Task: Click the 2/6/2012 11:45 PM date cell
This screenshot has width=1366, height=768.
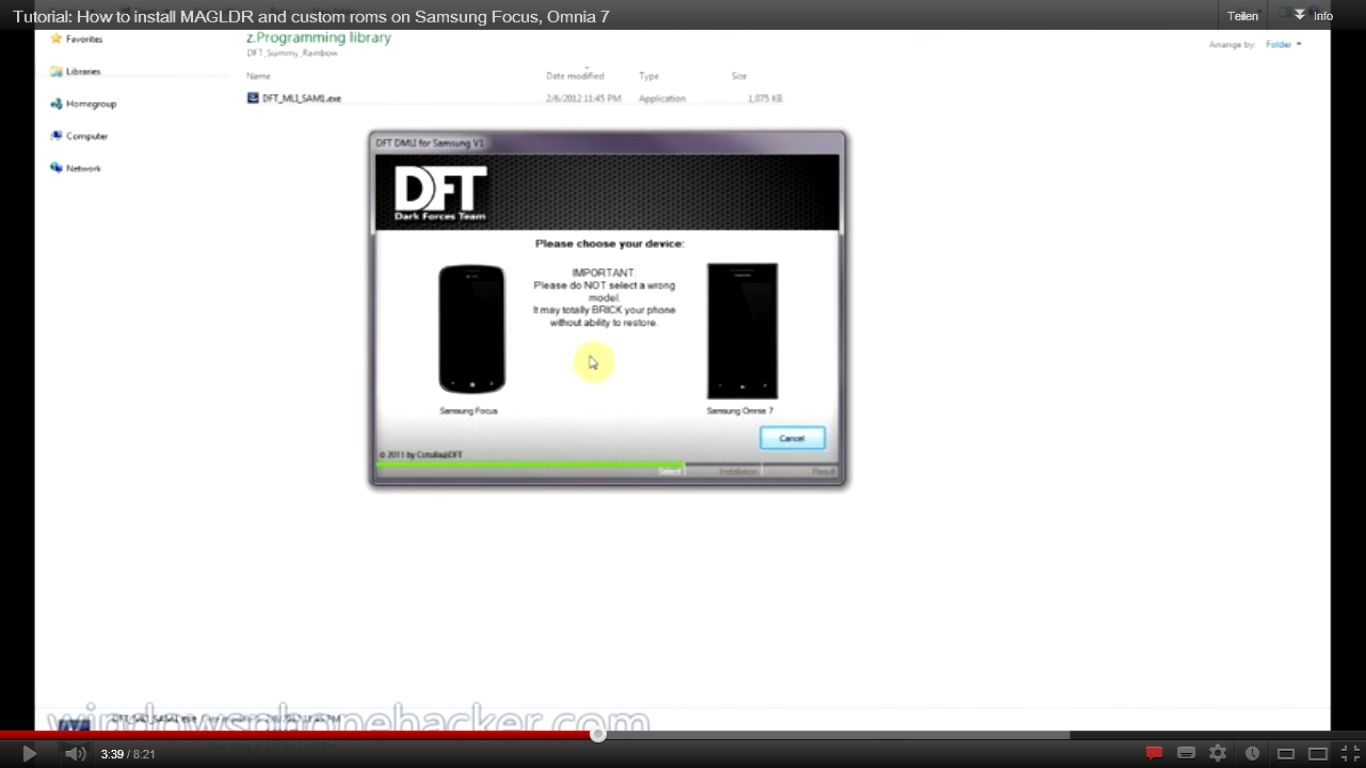Action: tap(583, 98)
